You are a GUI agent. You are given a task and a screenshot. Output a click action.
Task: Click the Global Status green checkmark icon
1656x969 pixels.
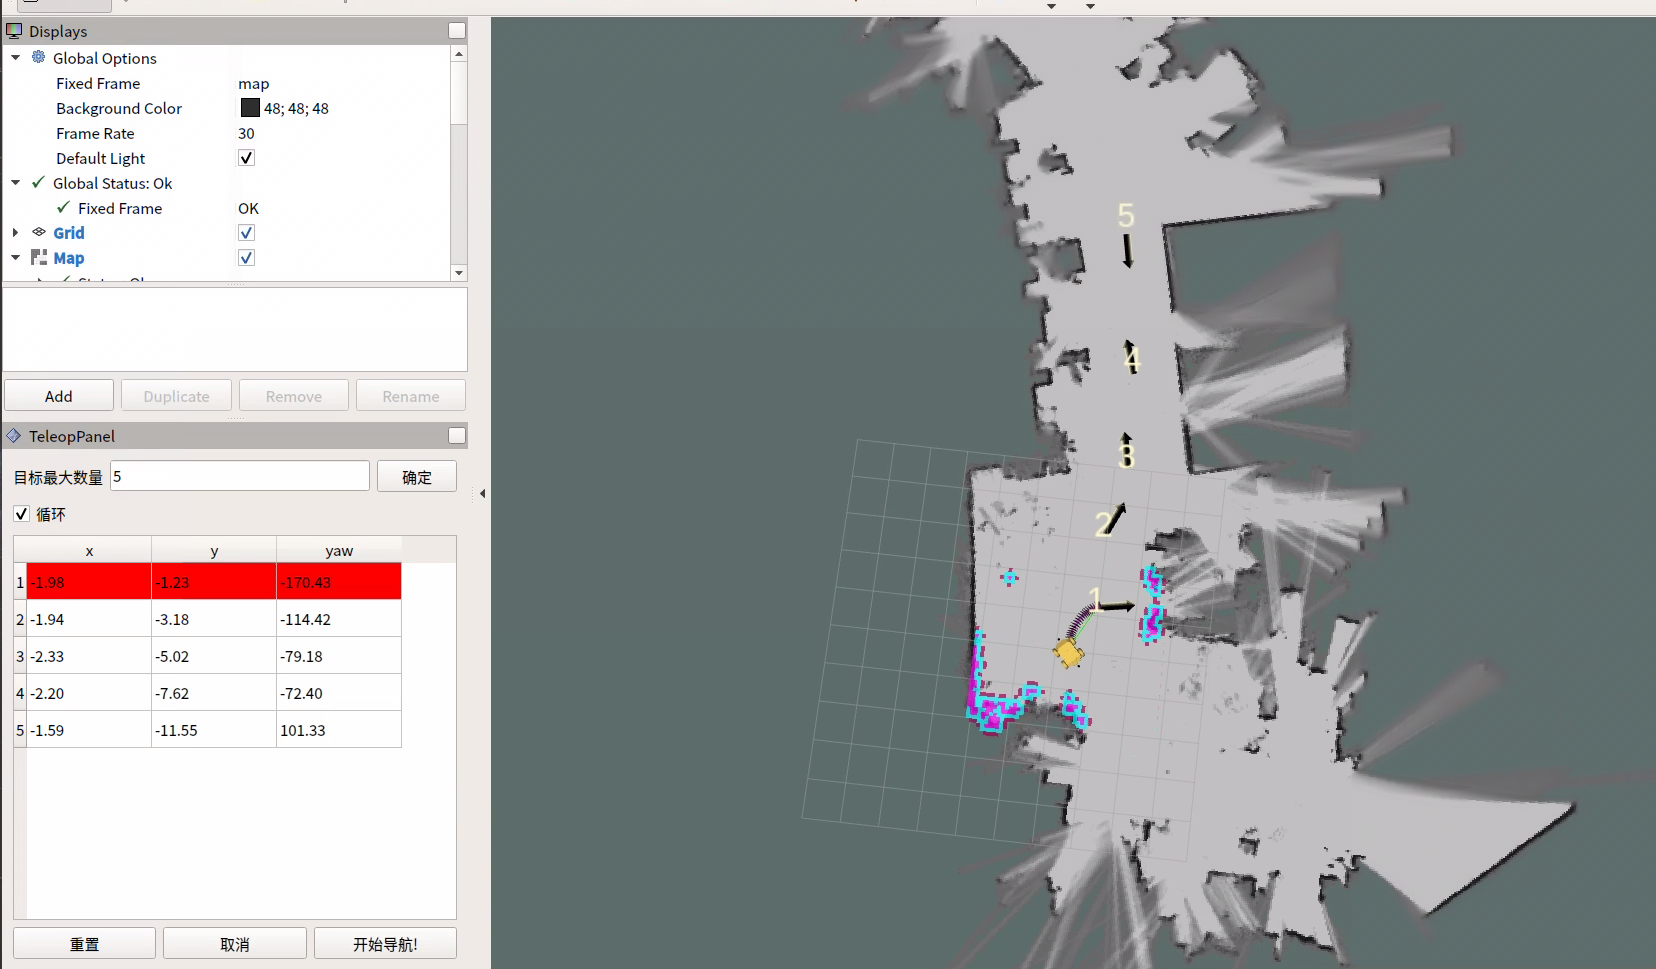(x=39, y=183)
